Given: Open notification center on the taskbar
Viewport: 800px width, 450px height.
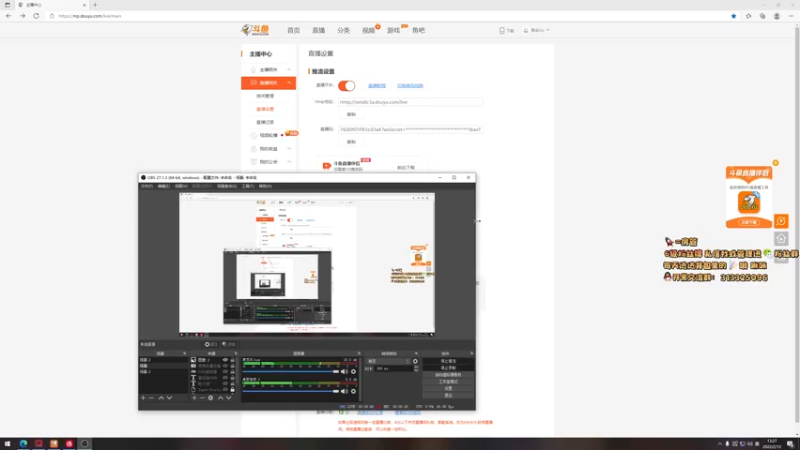Looking at the screenshot, I should coord(790,444).
